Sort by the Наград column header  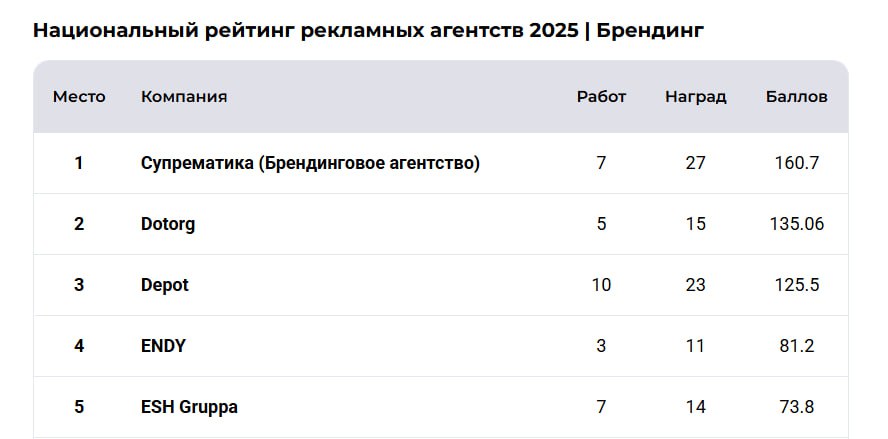(x=695, y=97)
